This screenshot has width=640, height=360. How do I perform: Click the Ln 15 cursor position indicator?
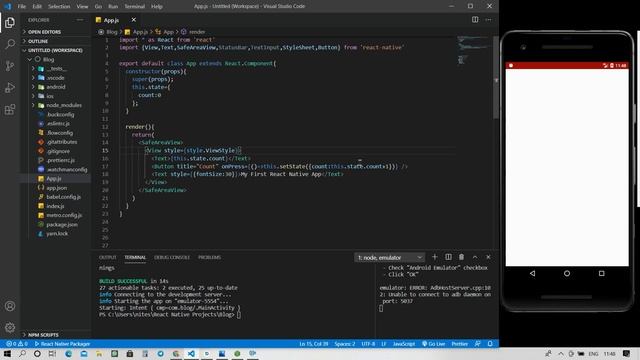pyautogui.click(x=313, y=344)
